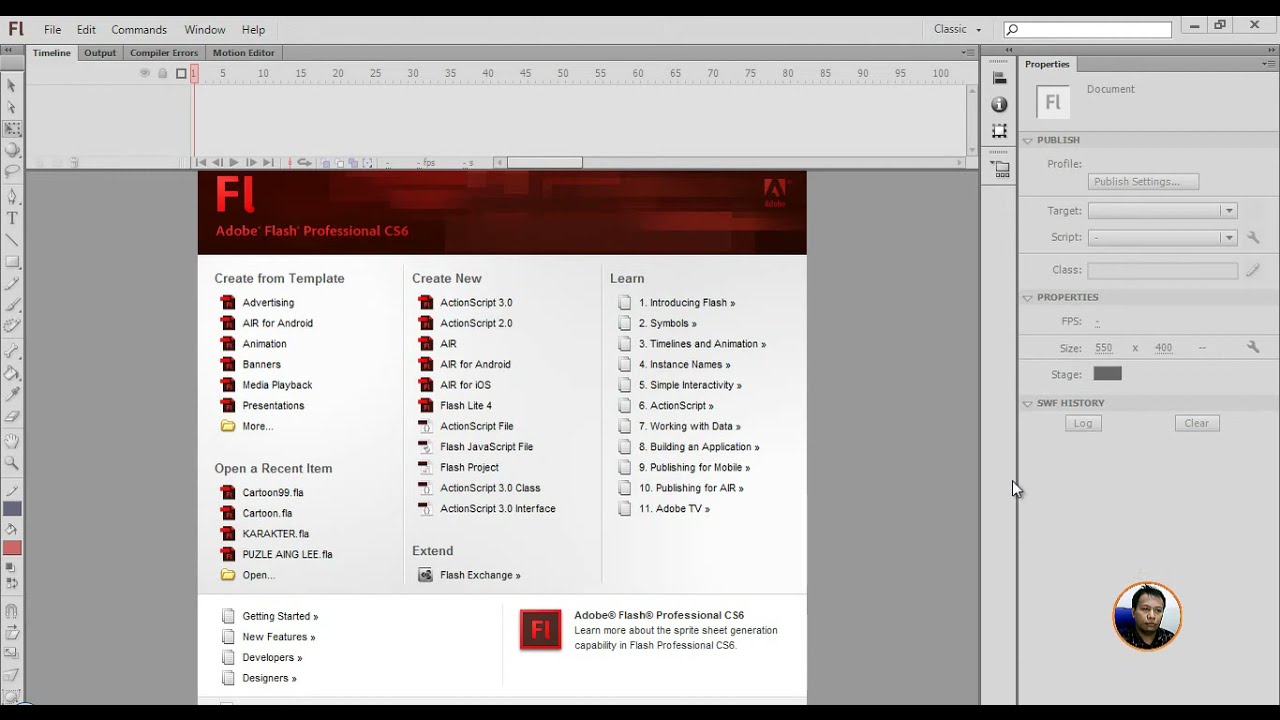
Task: Switch to the Motion Editor tab
Action: [243, 53]
